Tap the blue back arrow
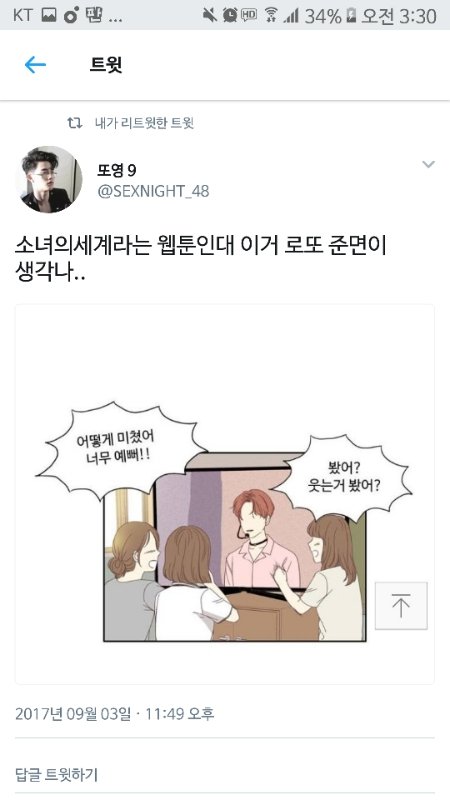This screenshot has width=450, height=800. coord(35,65)
